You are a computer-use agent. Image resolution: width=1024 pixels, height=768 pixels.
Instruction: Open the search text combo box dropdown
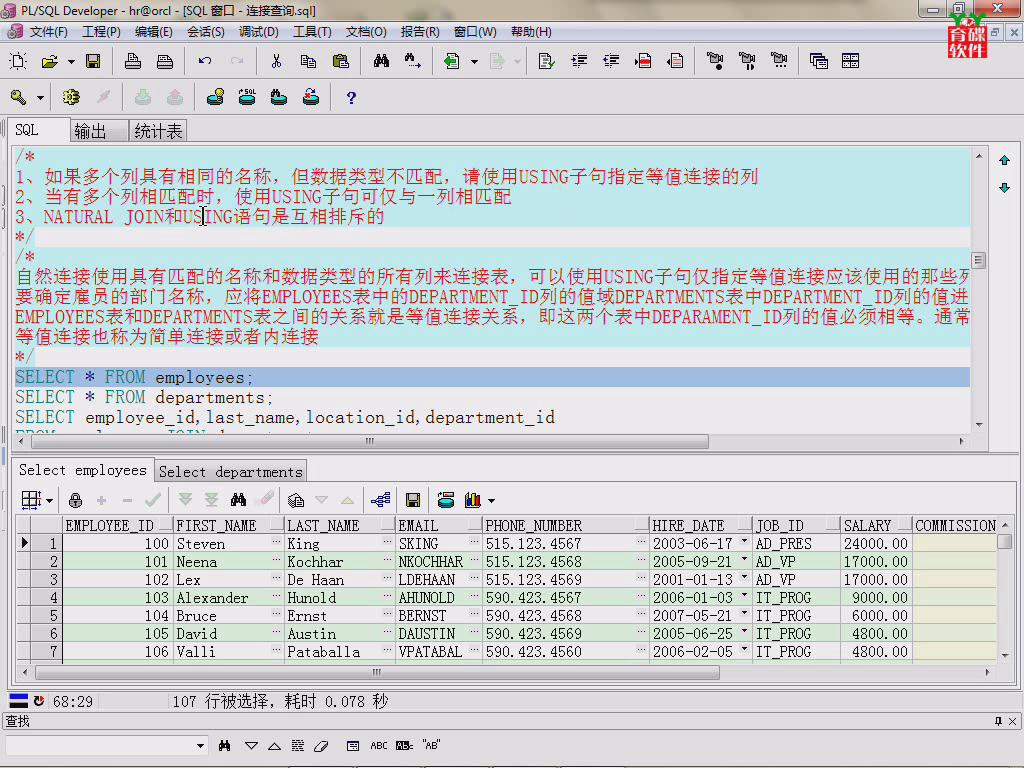200,746
